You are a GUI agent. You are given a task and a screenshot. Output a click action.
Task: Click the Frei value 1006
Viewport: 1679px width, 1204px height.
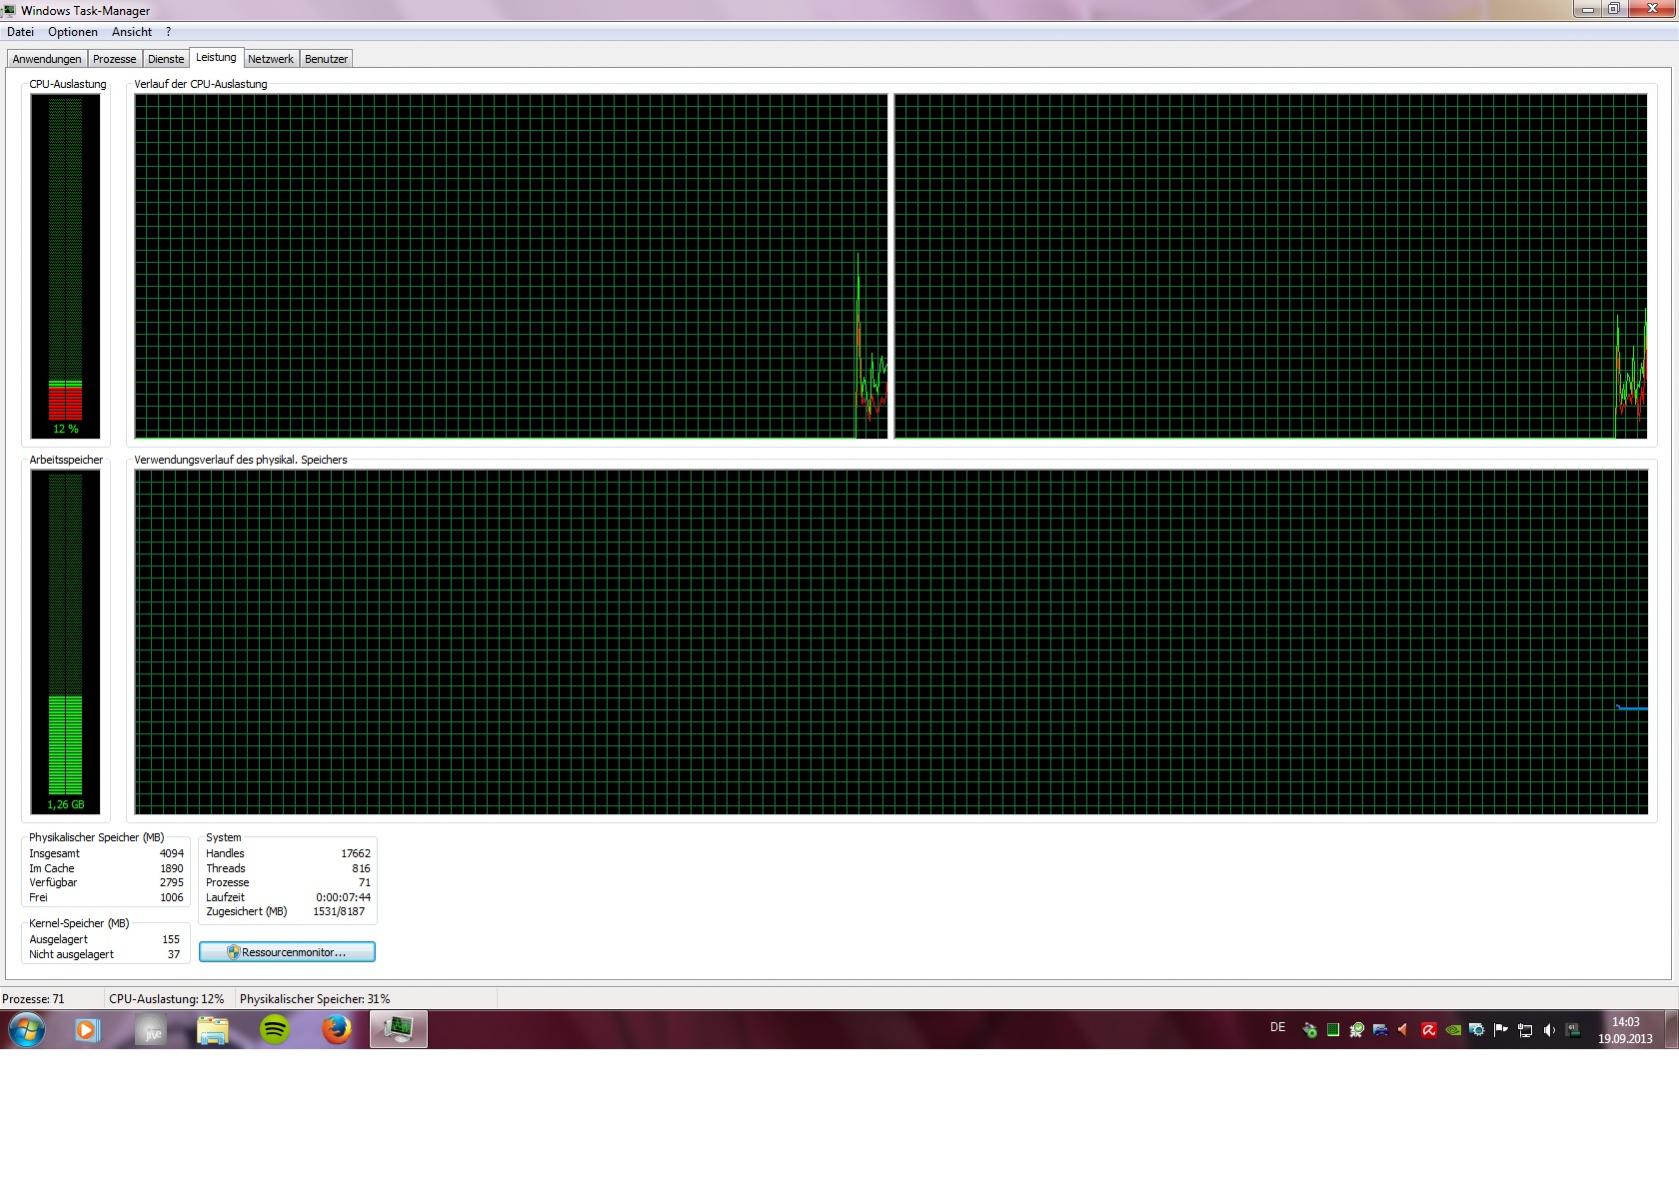pos(172,898)
